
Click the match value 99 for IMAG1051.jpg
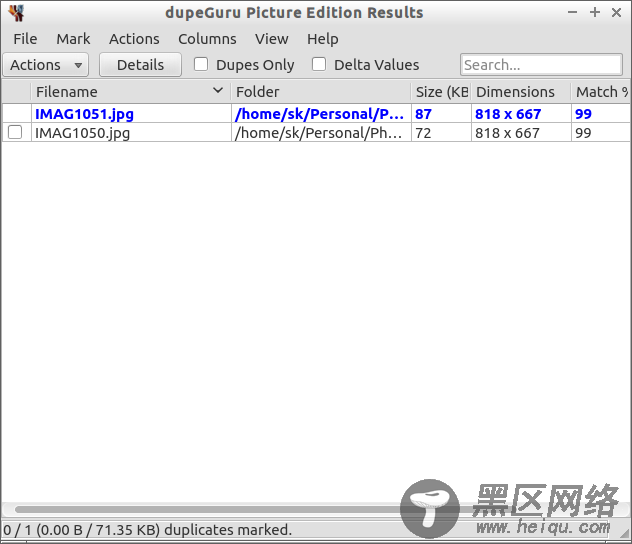pos(583,114)
